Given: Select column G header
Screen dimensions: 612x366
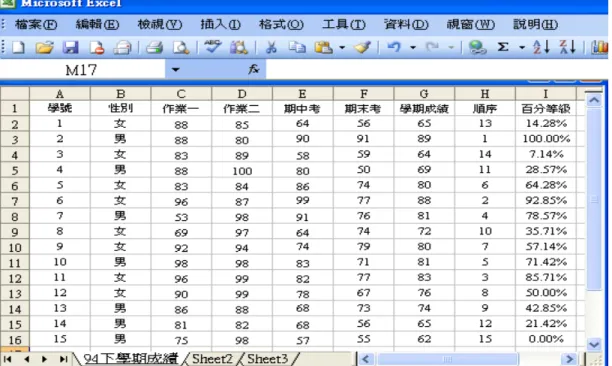Looking at the screenshot, I should [x=424, y=94].
